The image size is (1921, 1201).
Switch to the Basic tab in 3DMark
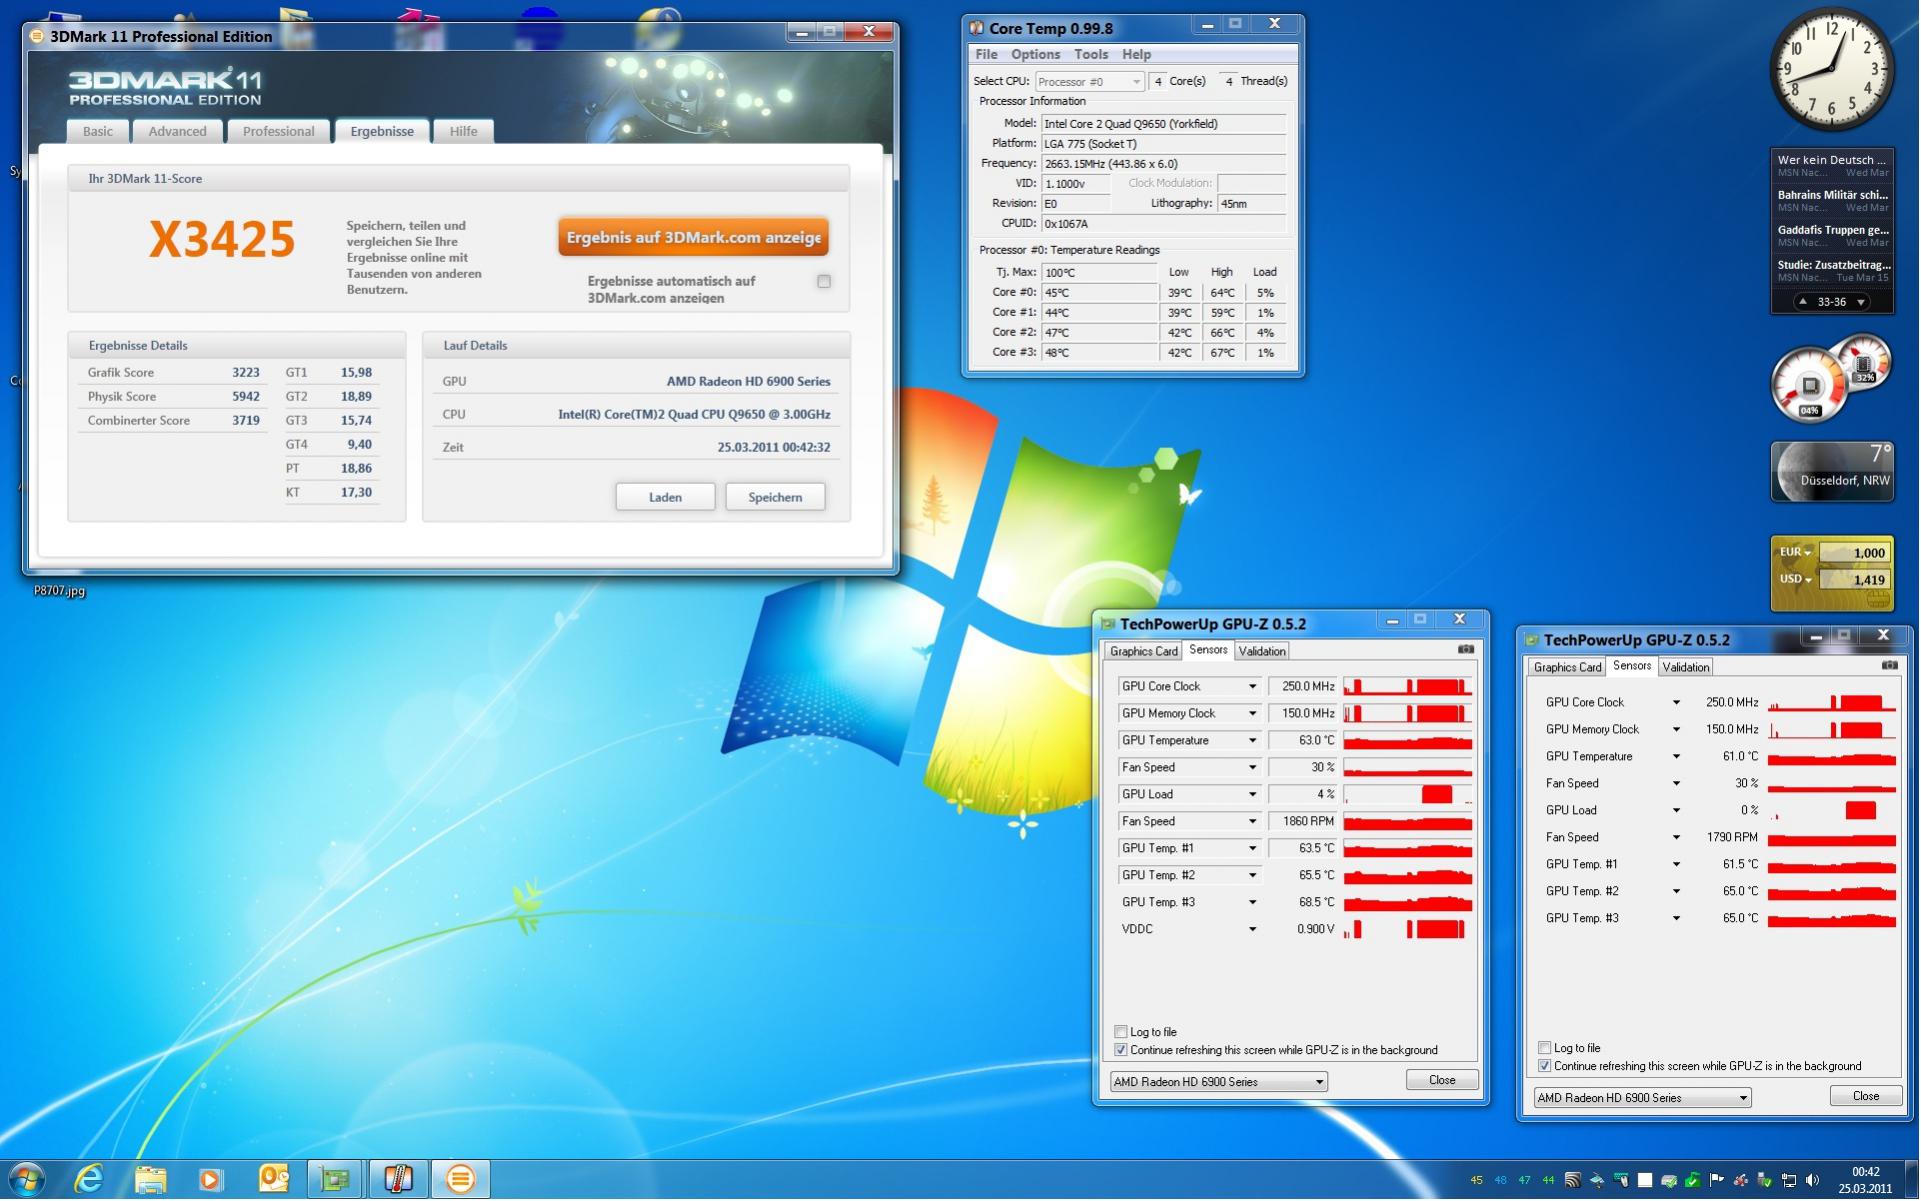[98, 131]
